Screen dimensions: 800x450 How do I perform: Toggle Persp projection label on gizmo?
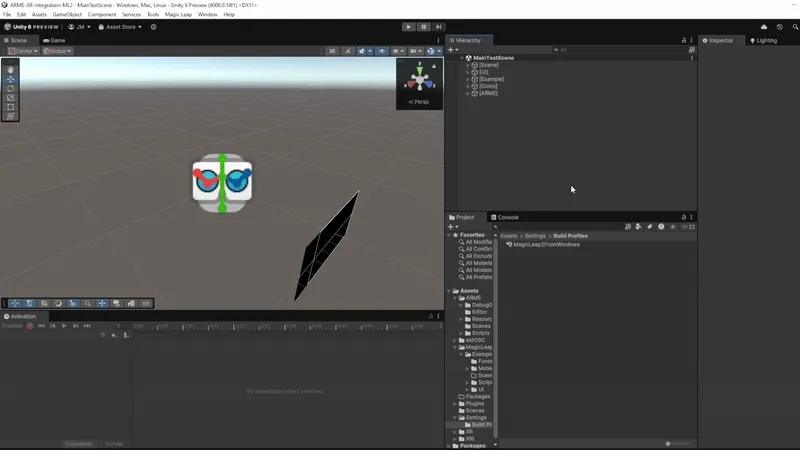click(x=419, y=102)
